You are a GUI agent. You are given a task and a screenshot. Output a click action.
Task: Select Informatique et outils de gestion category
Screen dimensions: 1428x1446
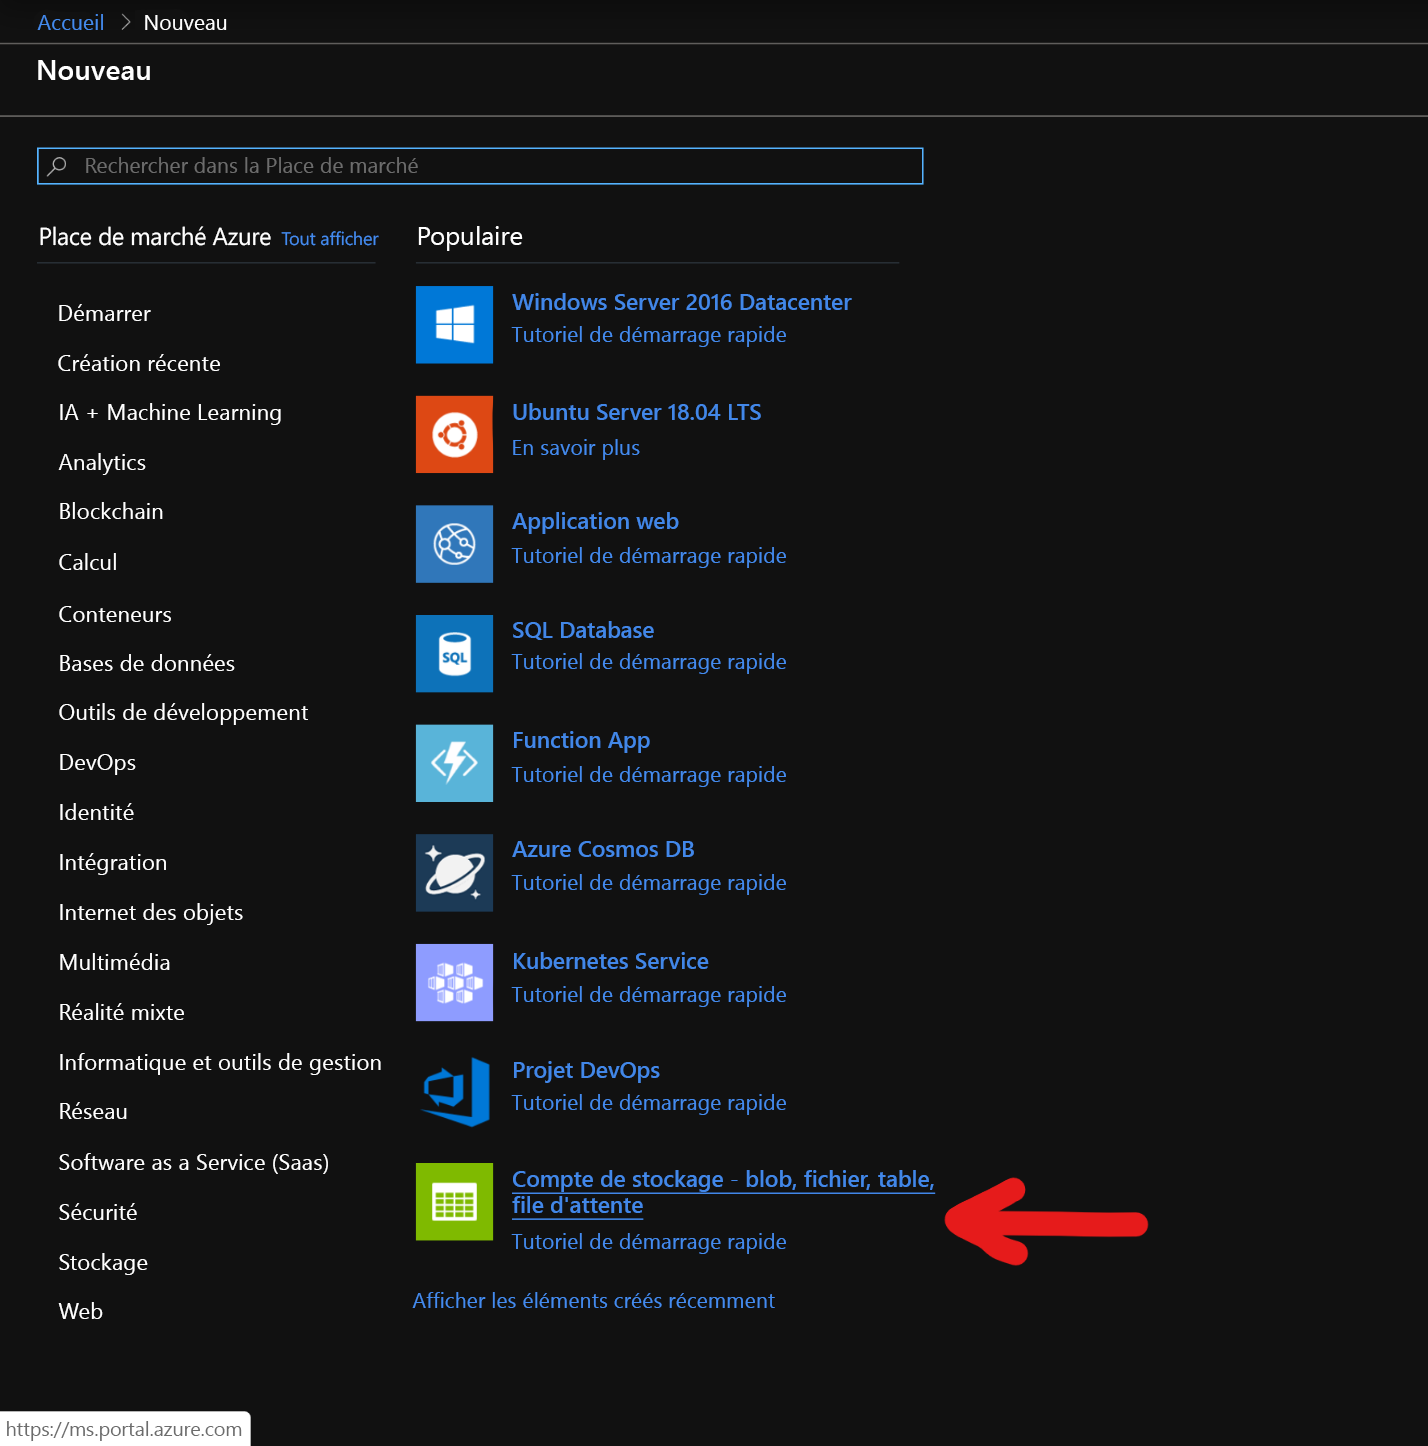pos(220,1062)
